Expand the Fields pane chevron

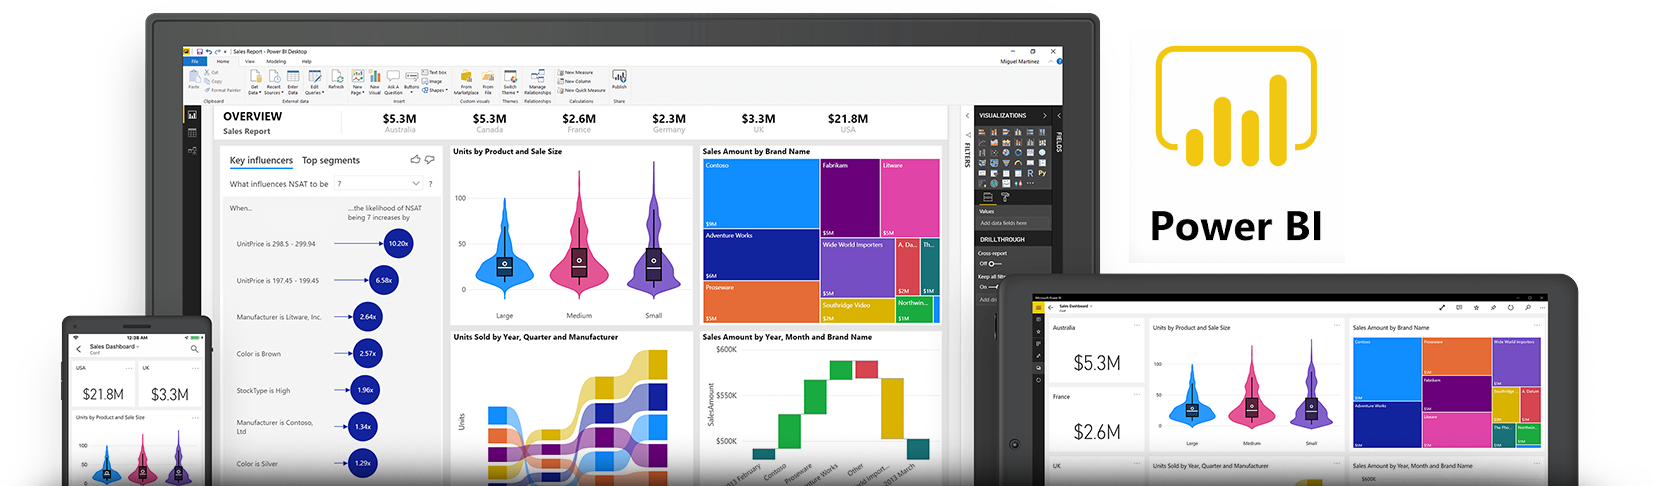tap(1059, 115)
